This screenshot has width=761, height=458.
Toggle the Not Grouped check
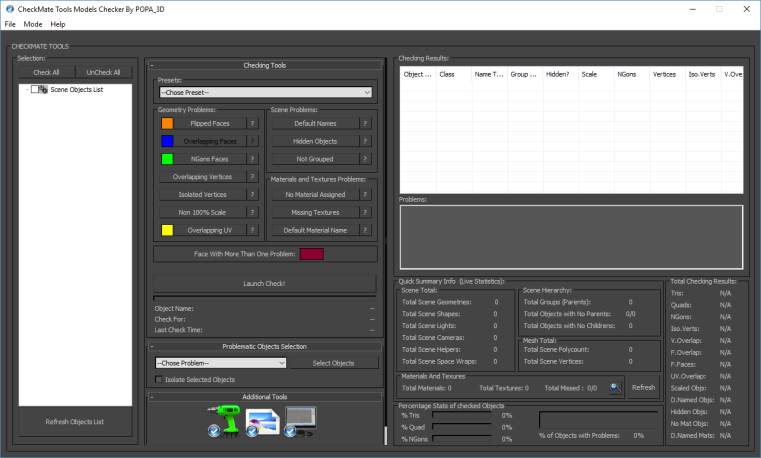[x=315, y=159]
